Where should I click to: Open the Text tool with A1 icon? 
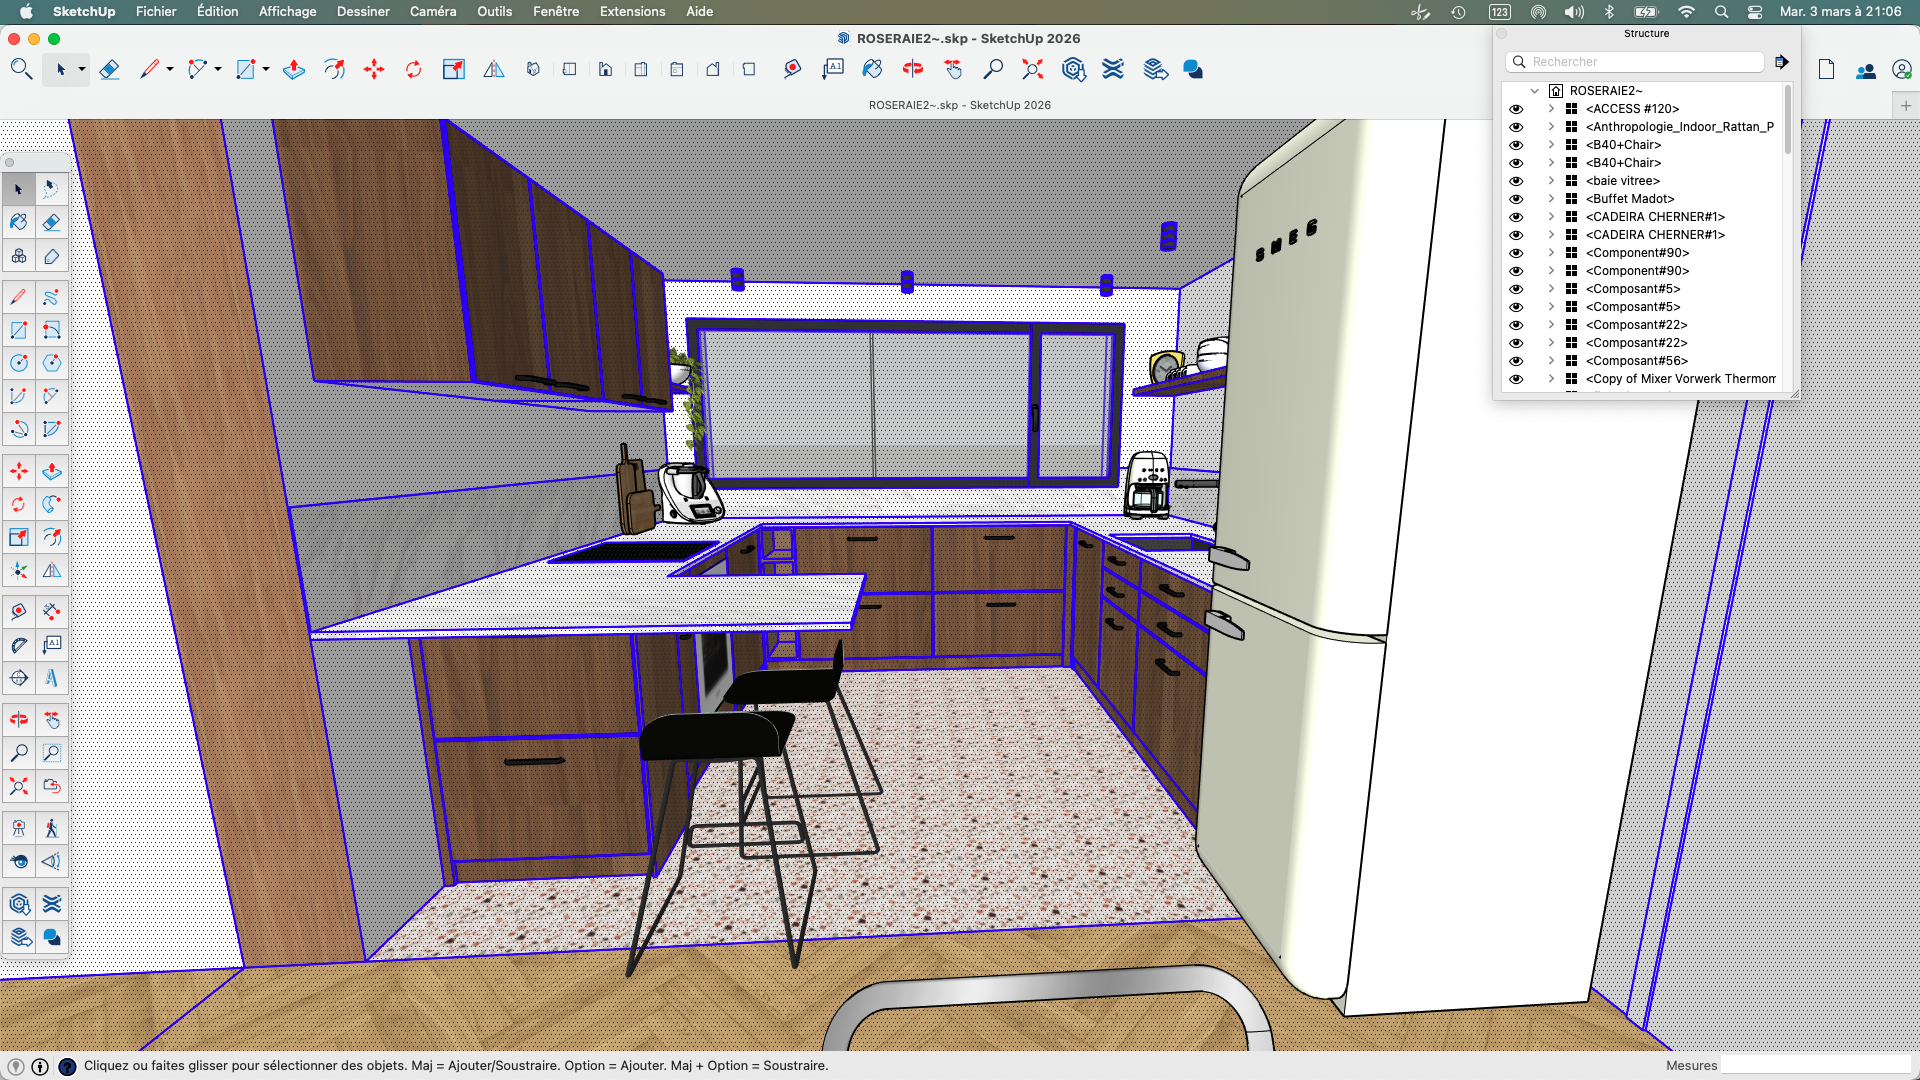pos(833,70)
